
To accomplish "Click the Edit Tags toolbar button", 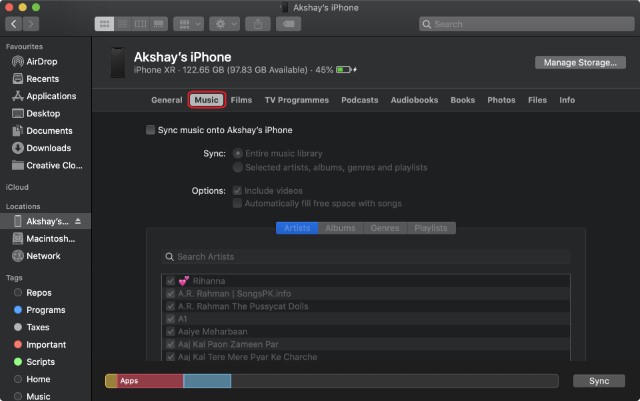I will (289, 24).
